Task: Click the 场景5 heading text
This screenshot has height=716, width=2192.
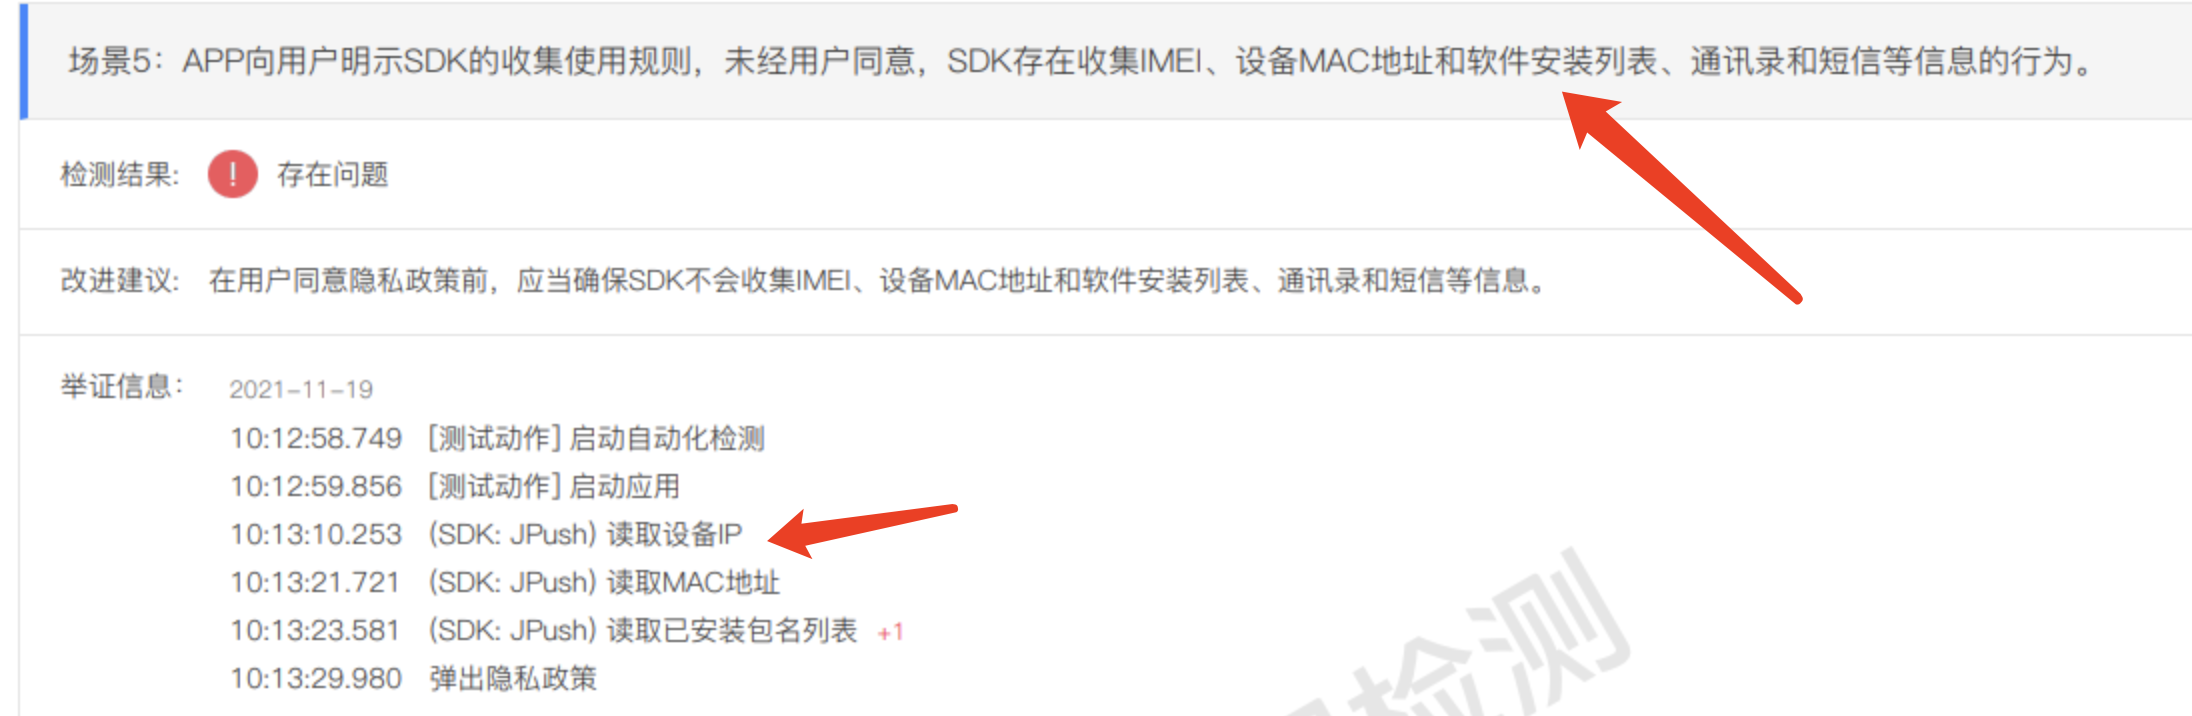Action: [1081, 61]
